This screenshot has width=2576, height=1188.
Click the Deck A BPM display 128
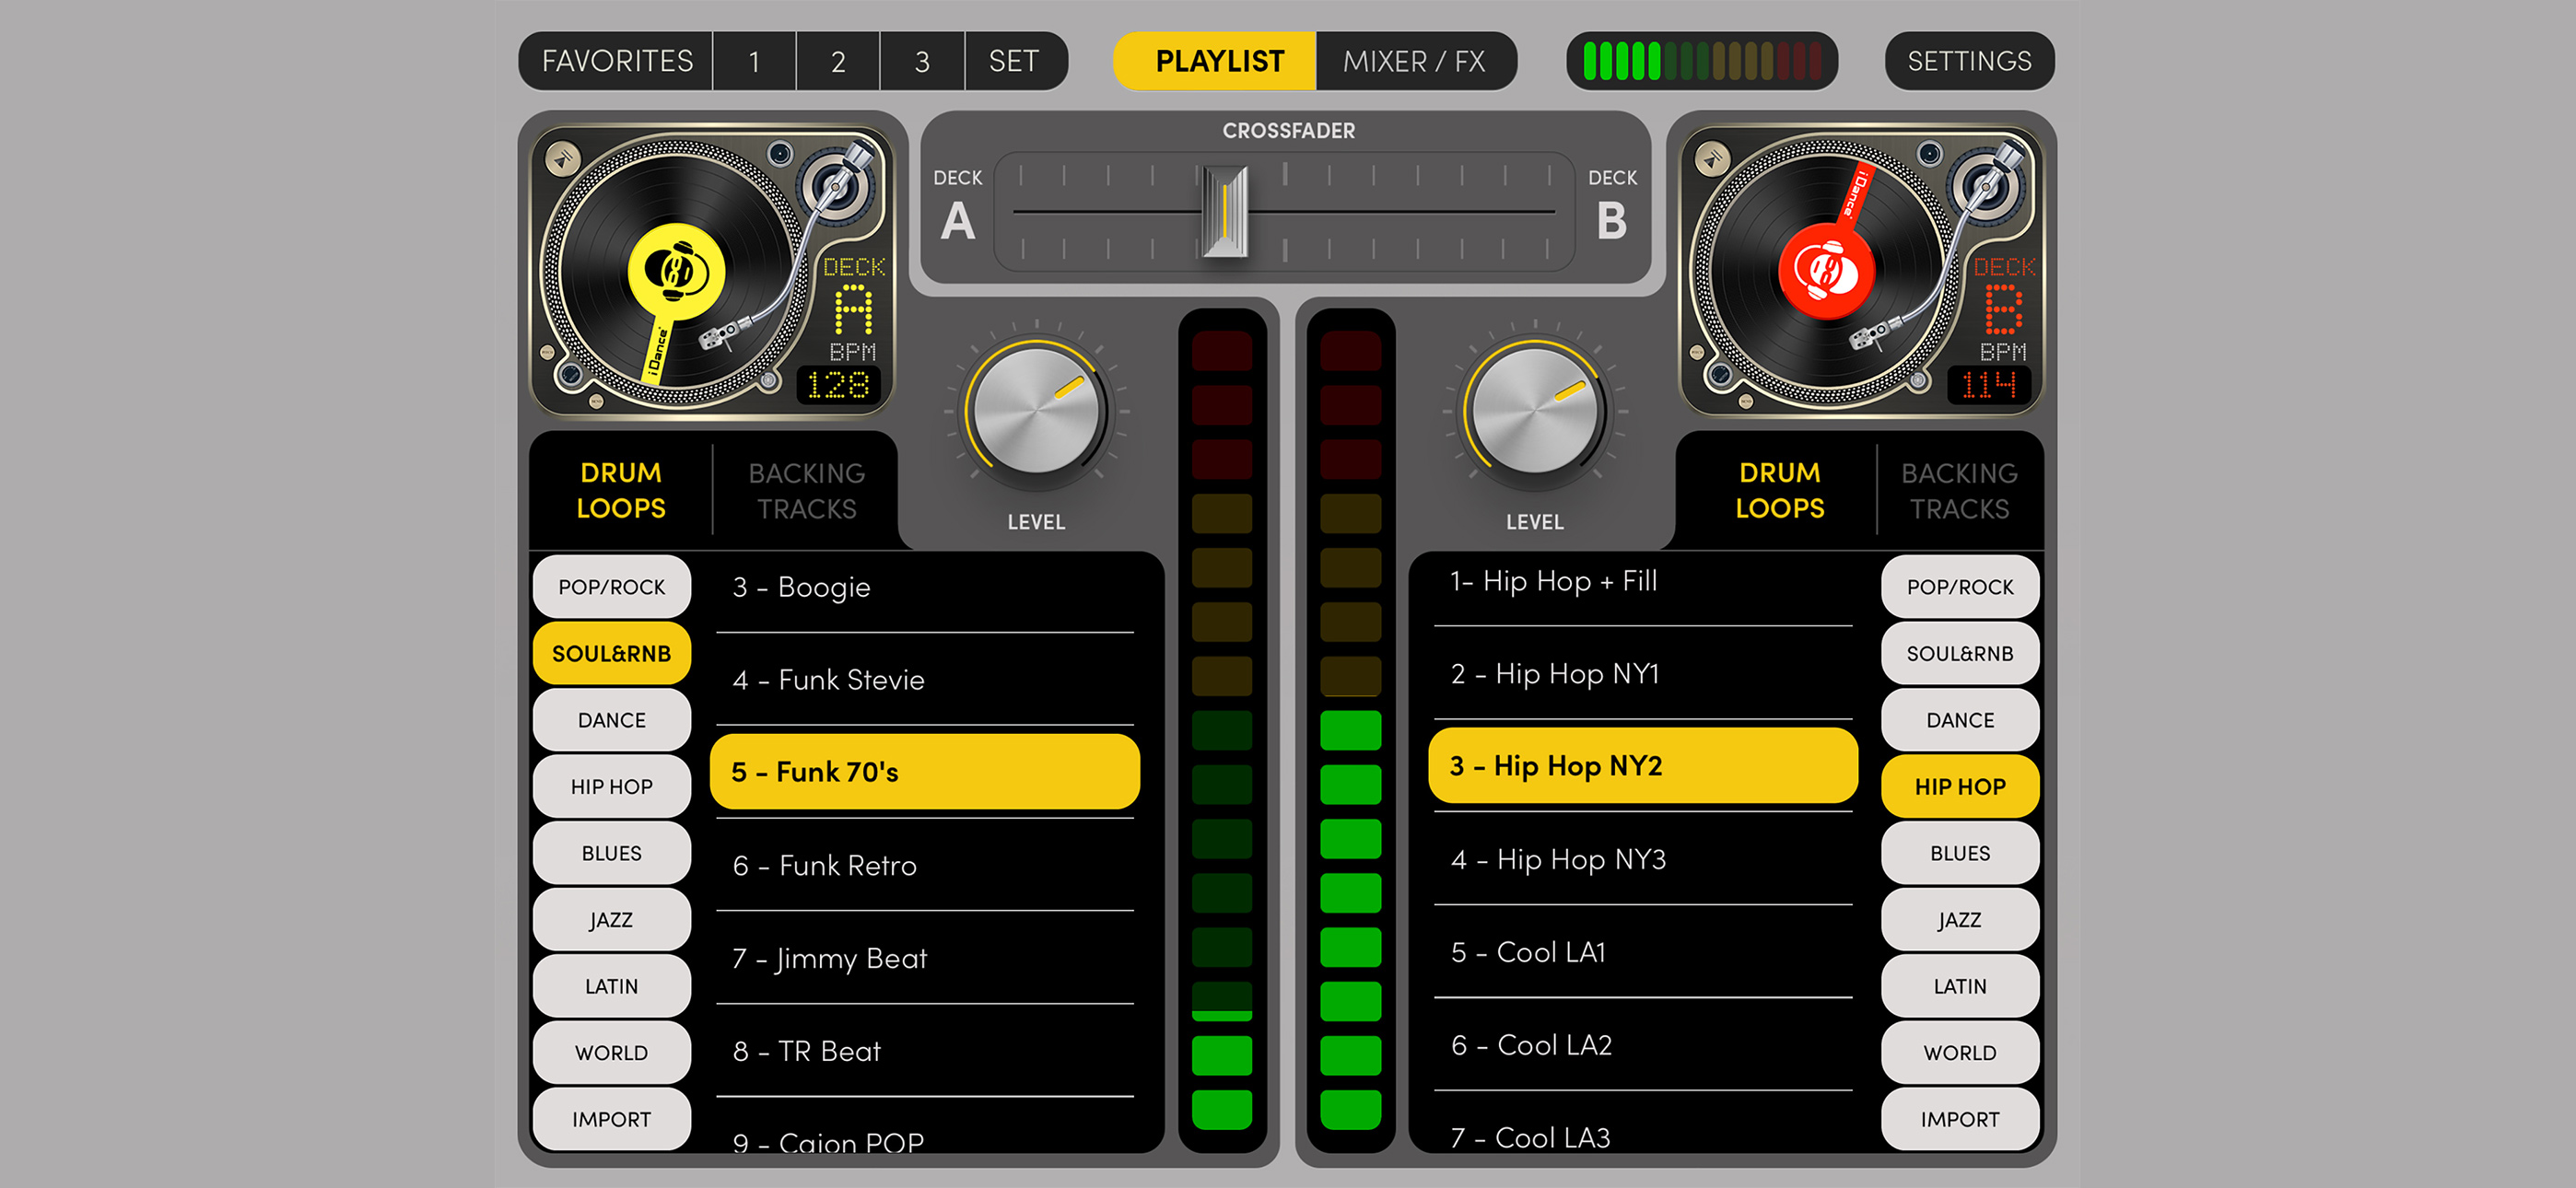click(x=838, y=385)
